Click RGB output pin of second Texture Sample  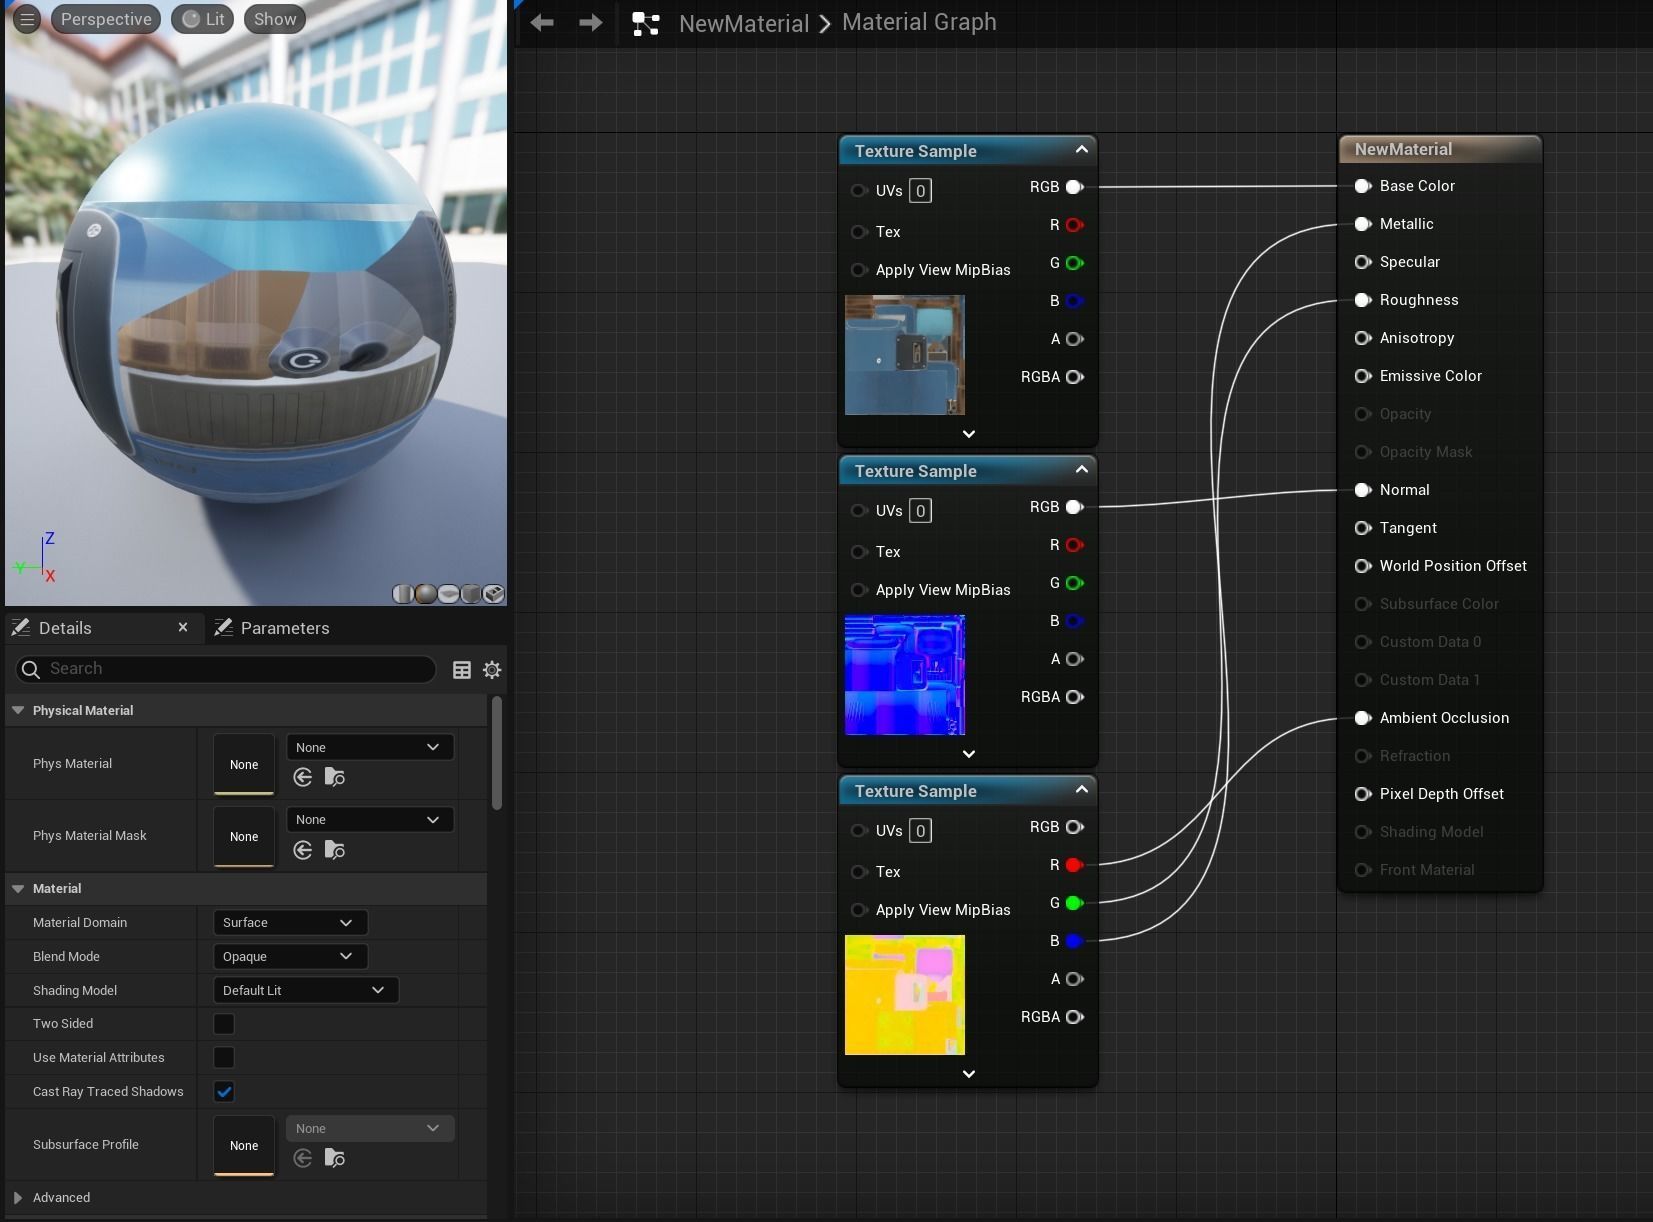coord(1075,507)
